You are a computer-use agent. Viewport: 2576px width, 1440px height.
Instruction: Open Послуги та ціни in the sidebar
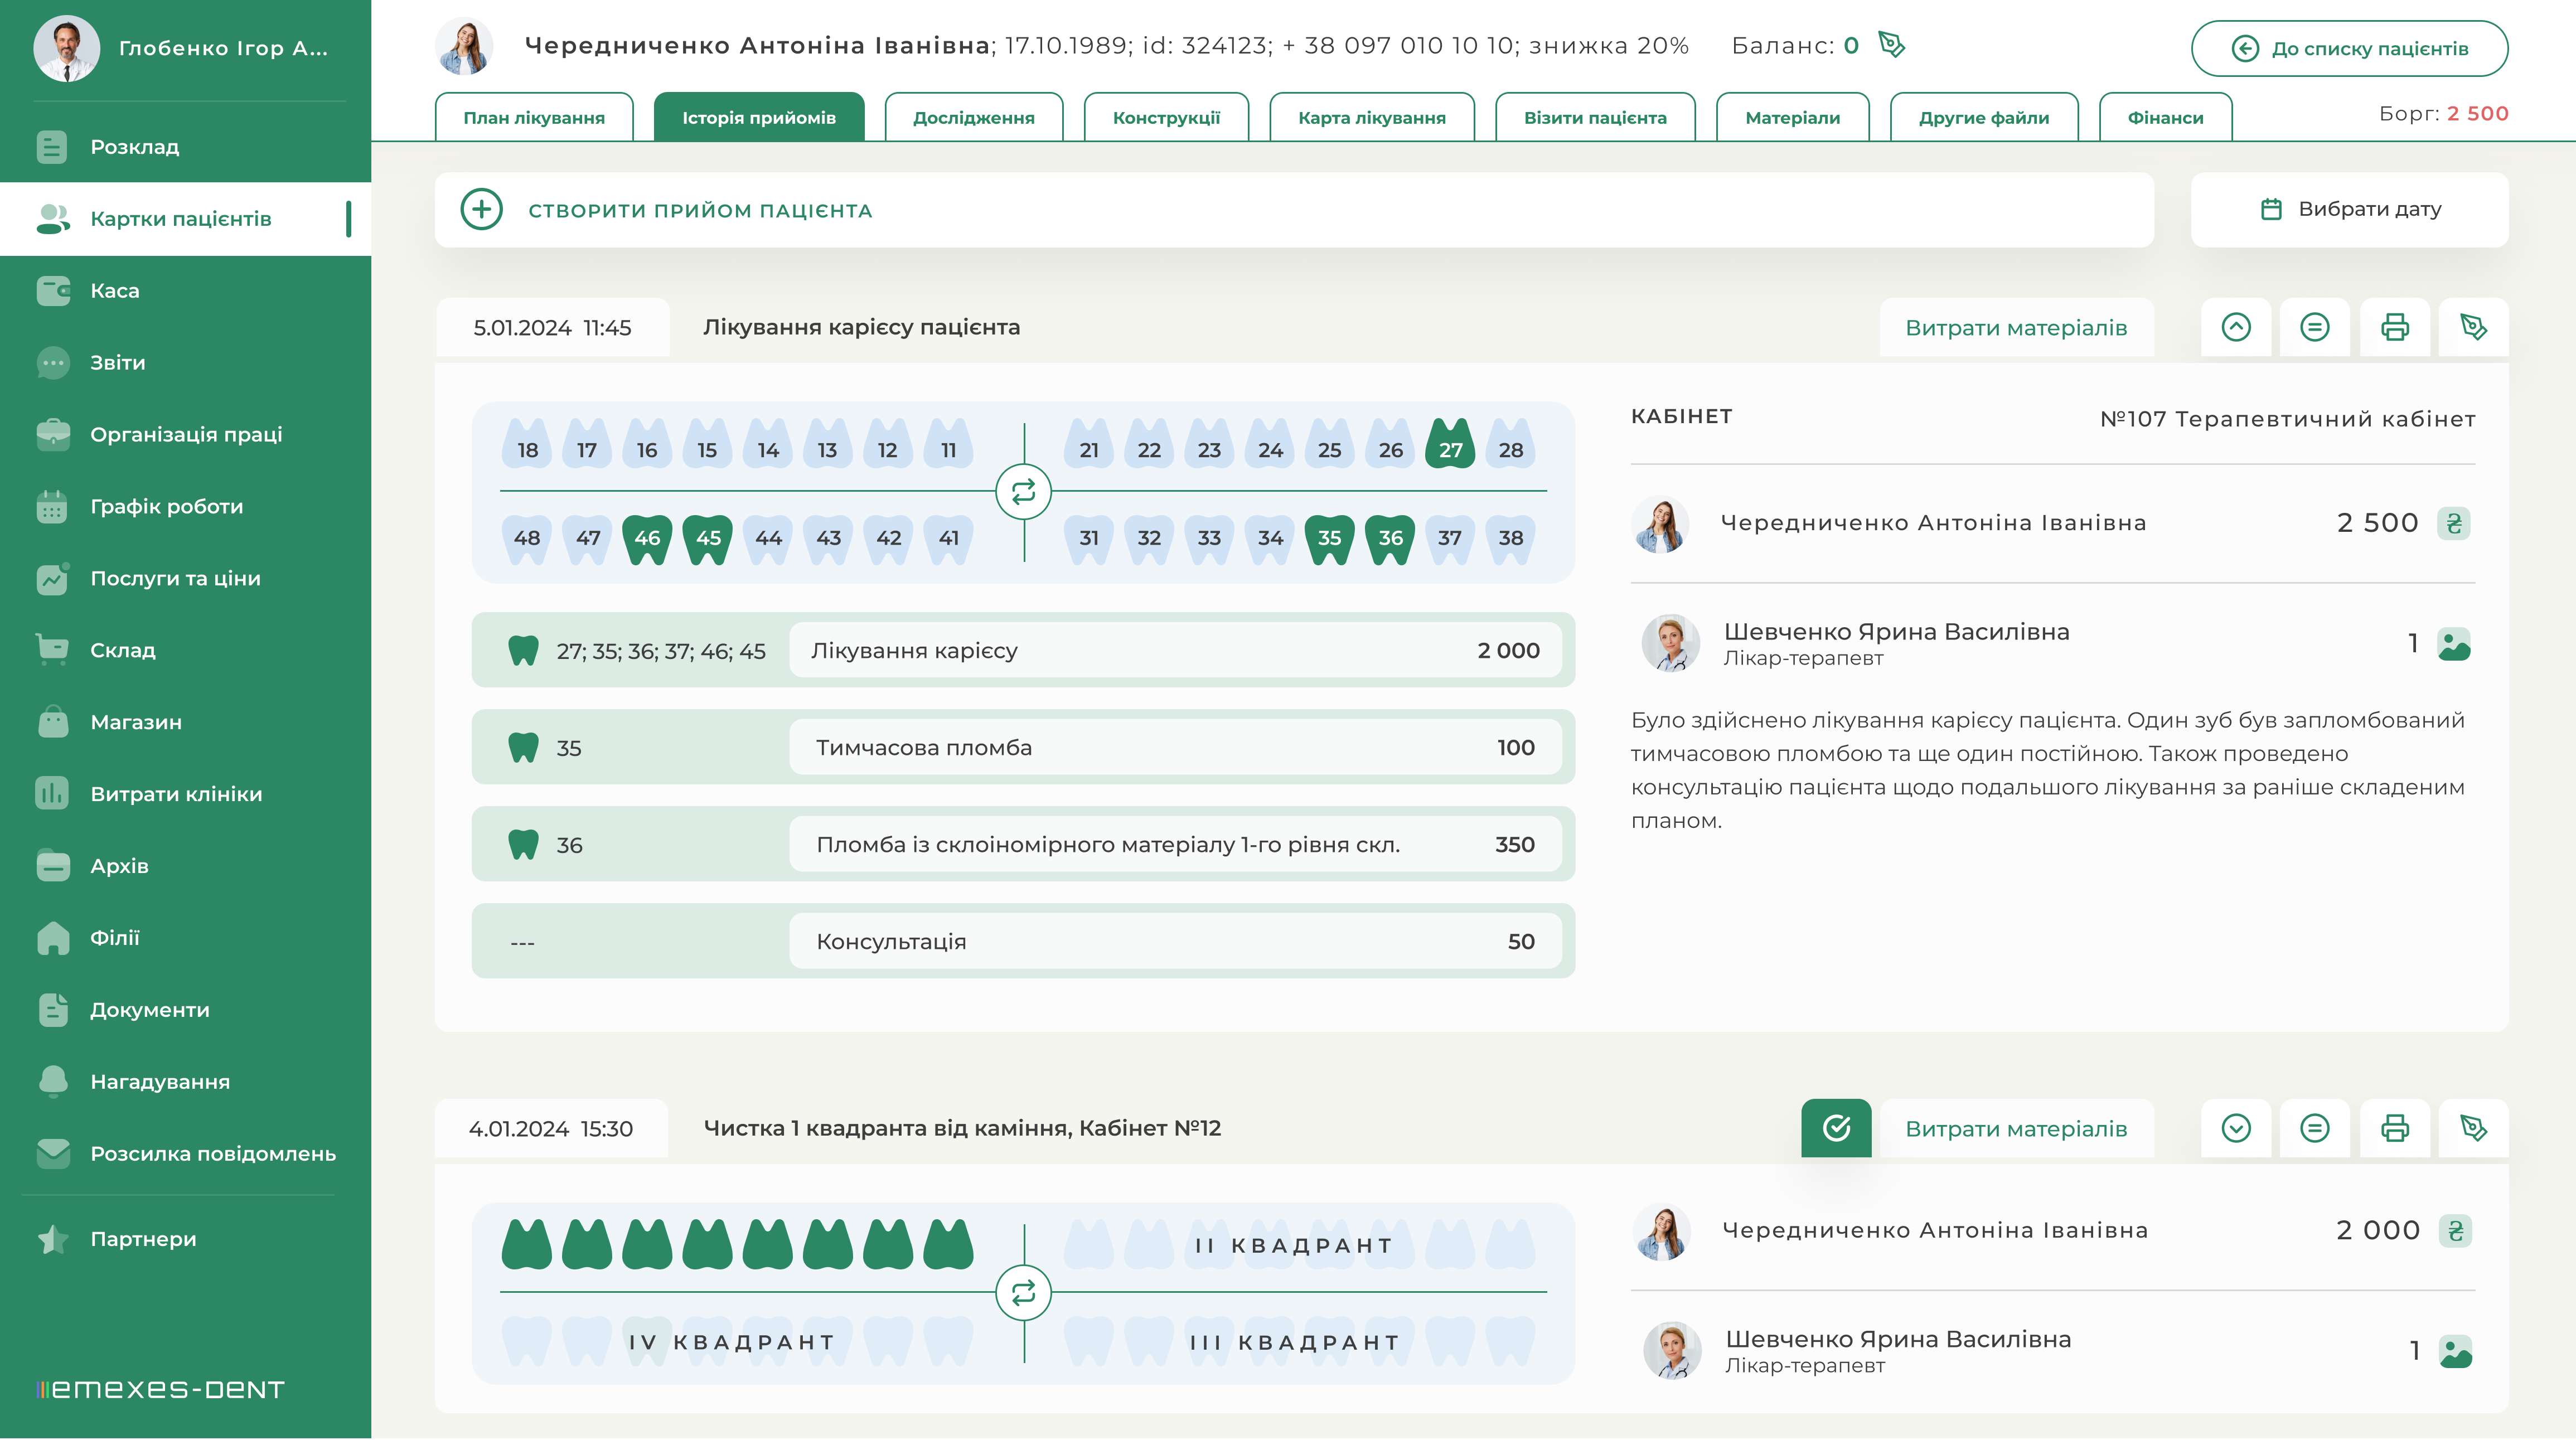(x=175, y=578)
